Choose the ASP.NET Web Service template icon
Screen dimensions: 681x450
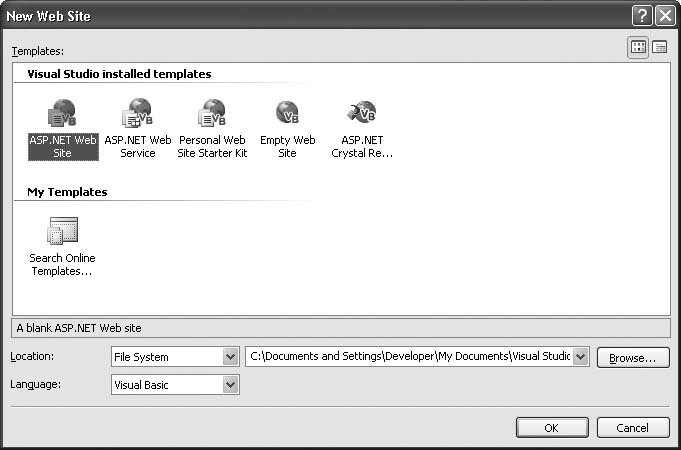coord(137,113)
